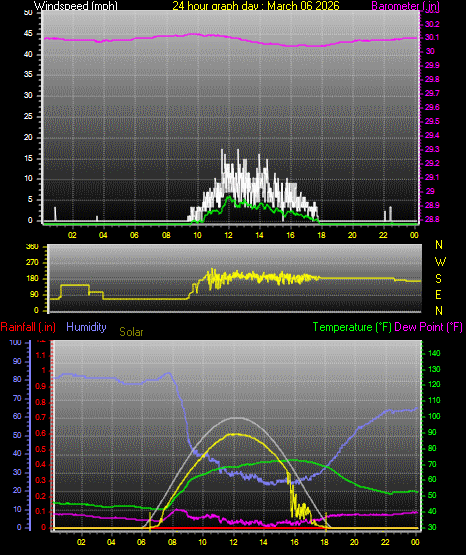This screenshot has height=555, width=466.
Task: Click the 0.7 rainfall scale value
Action: (41, 418)
